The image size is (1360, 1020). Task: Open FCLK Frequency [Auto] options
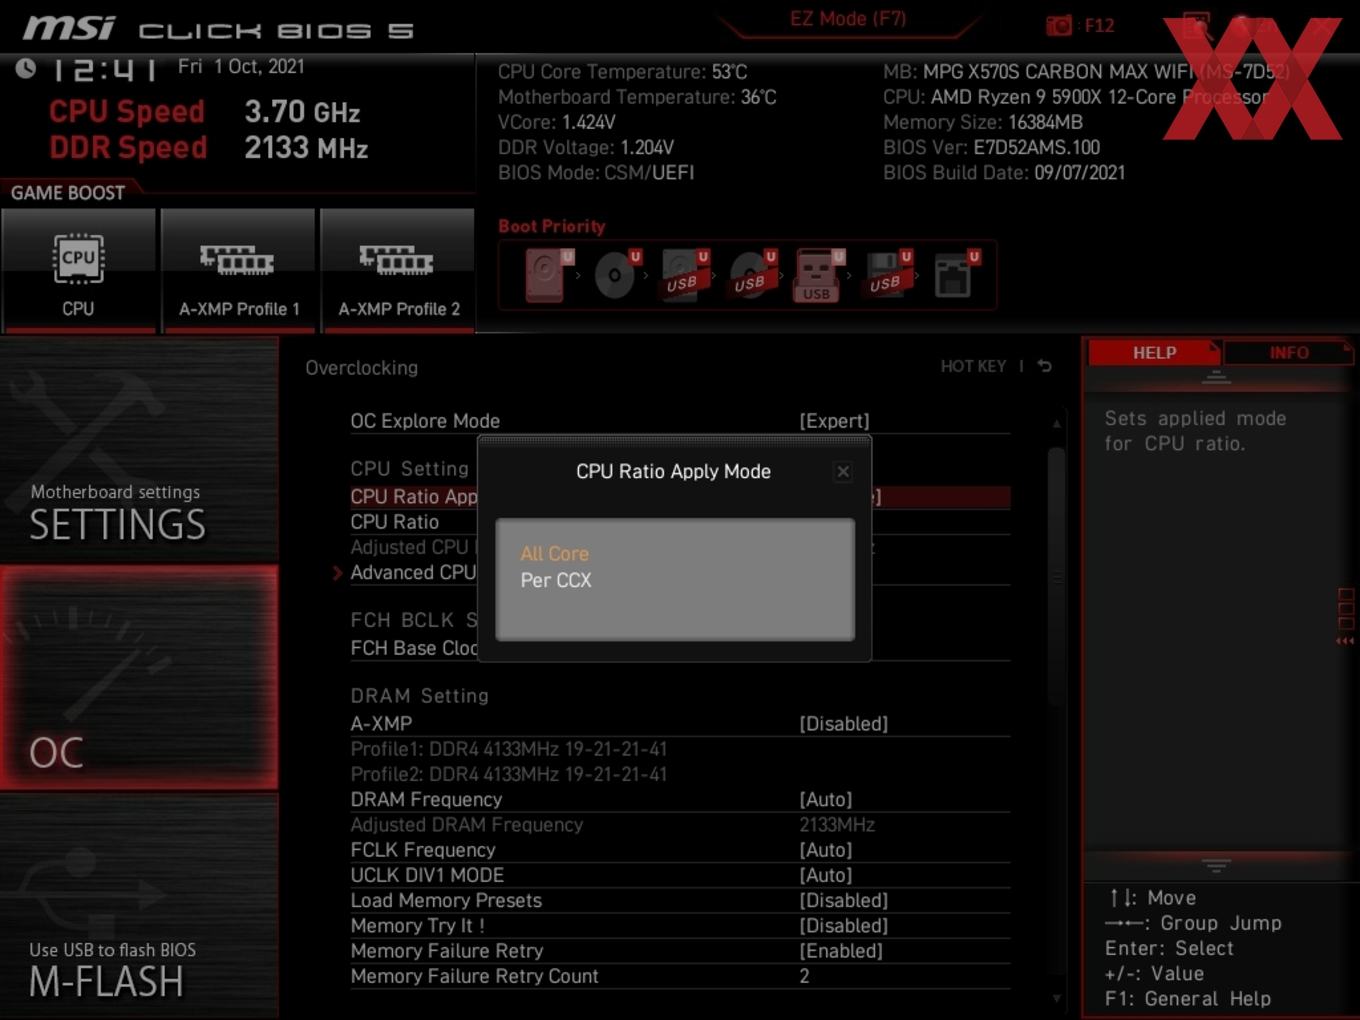(x=825, y=850)
